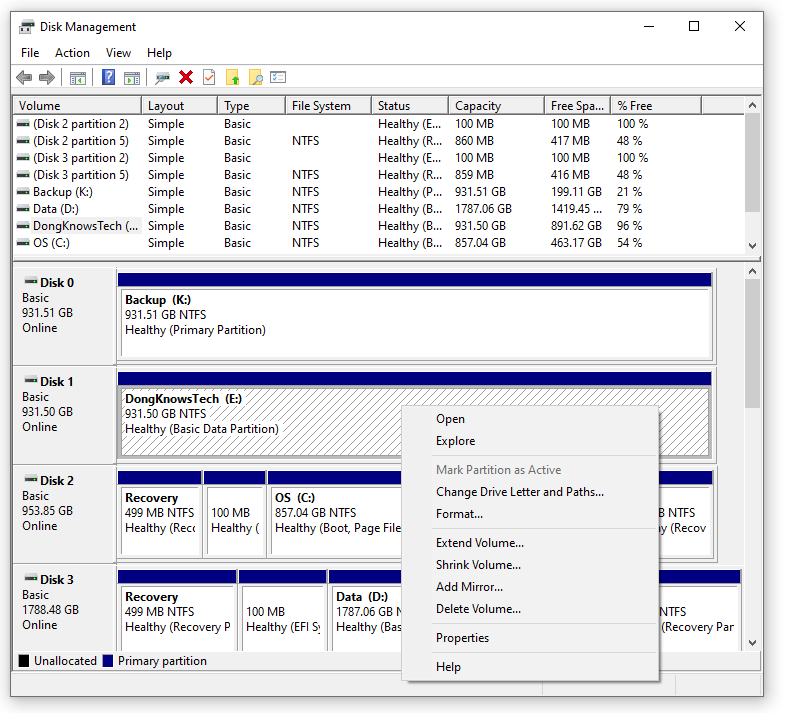Click the Back arrow toolbar icon

(24, 78)
